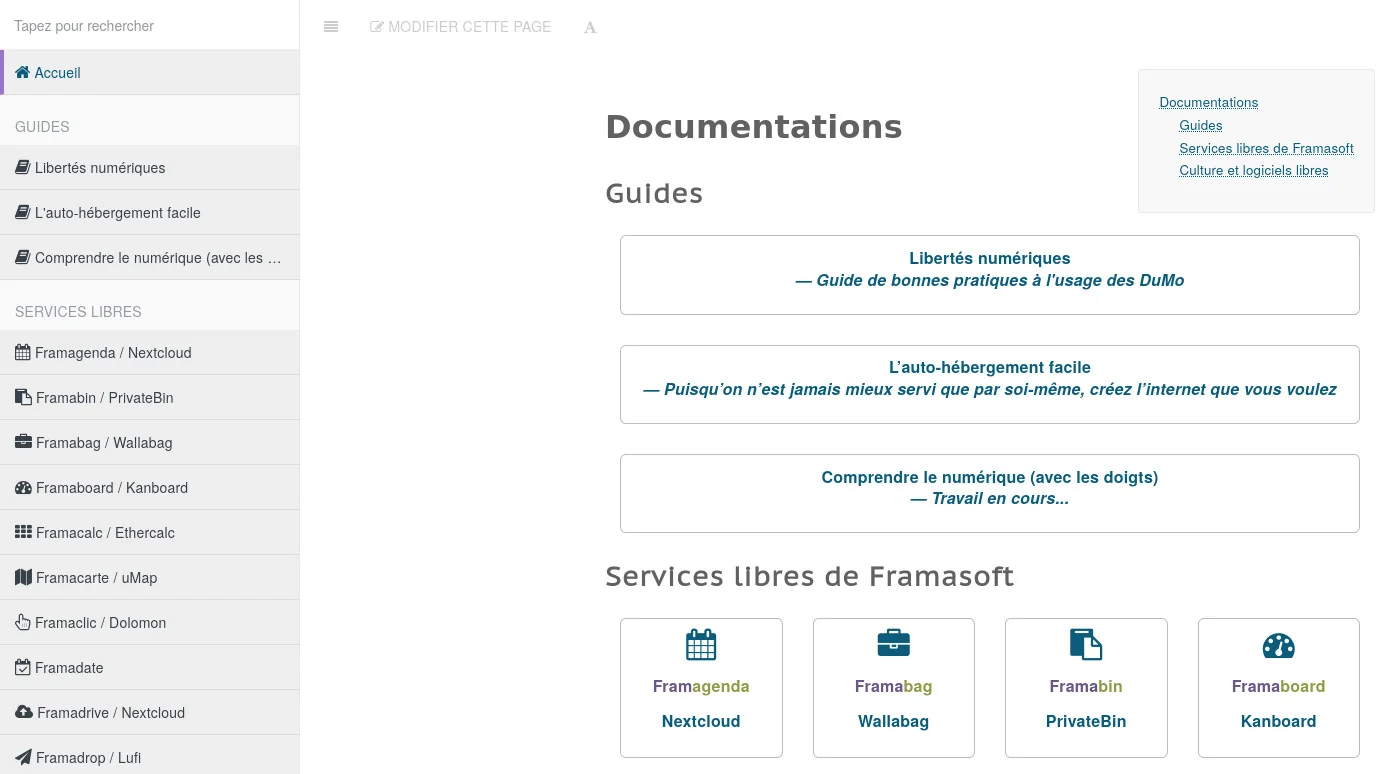
Task: Click the calendar icon beside Framagenda in sidebar
Action: (x=22, y=353)
